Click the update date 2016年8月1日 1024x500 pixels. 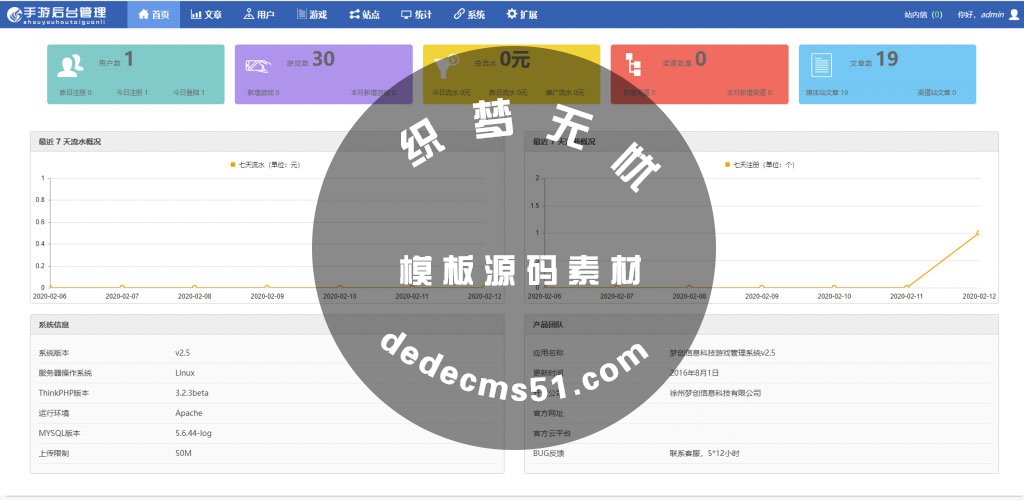(x=694, y=373)
